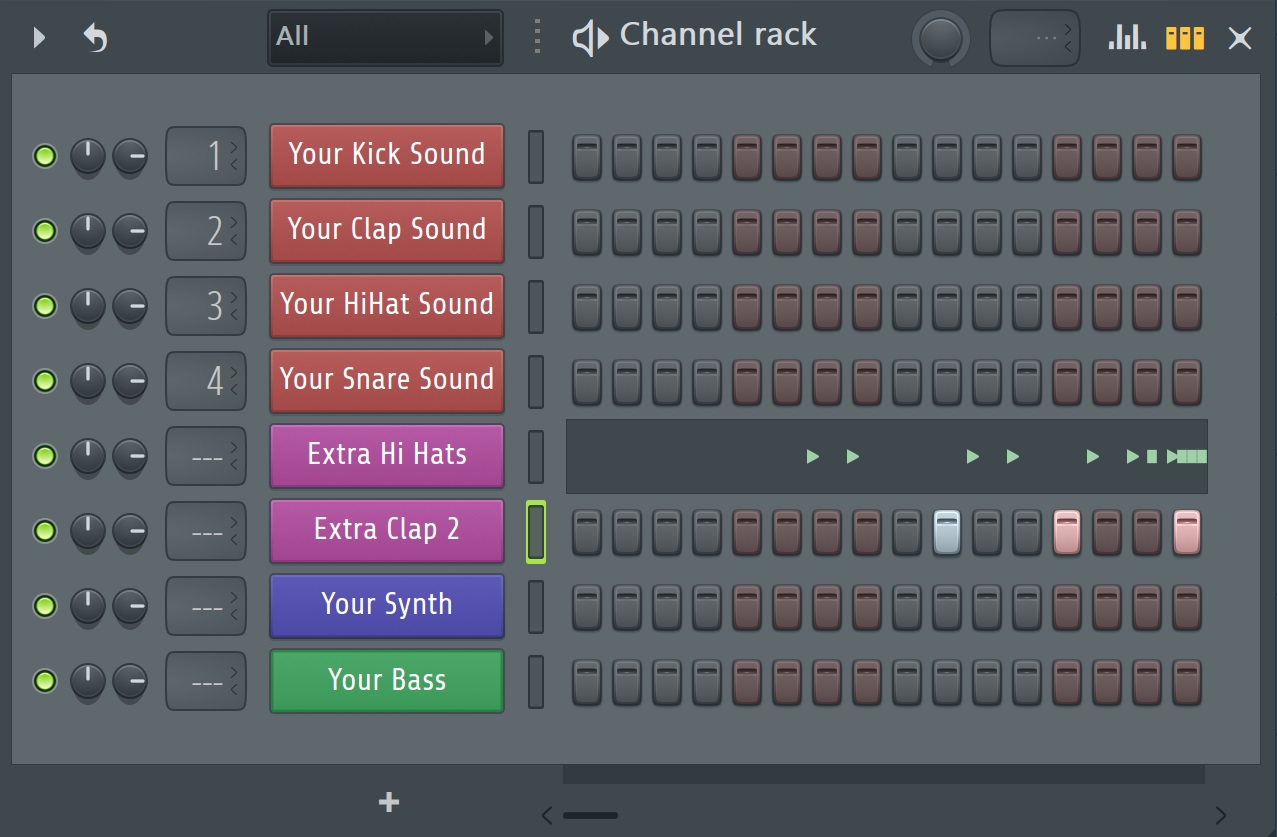Disable the green LED on Your Bass channel
This screenshot has height=837, width=1277.
click(x=44, y=681)
